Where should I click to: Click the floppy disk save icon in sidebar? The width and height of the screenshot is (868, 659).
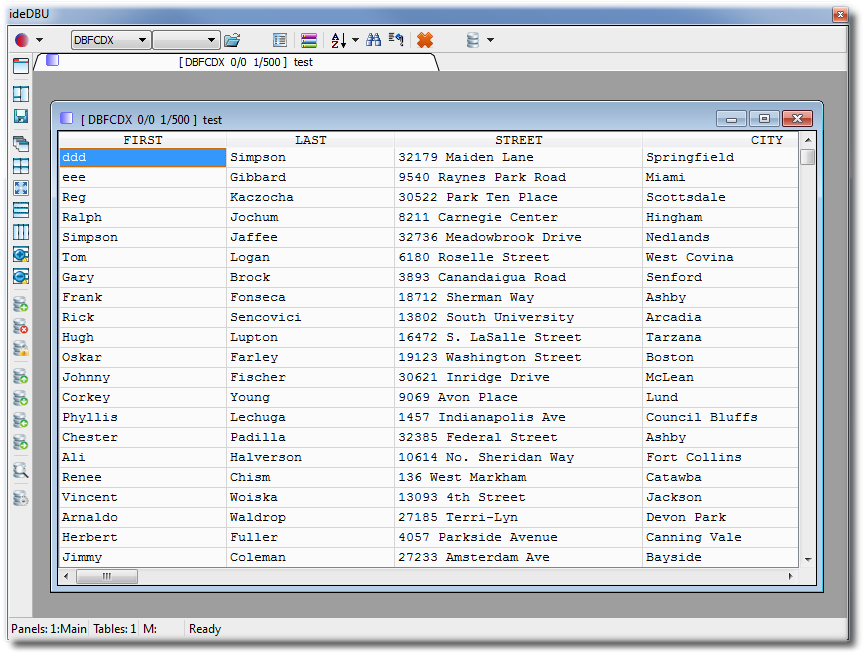pos(21,116)
